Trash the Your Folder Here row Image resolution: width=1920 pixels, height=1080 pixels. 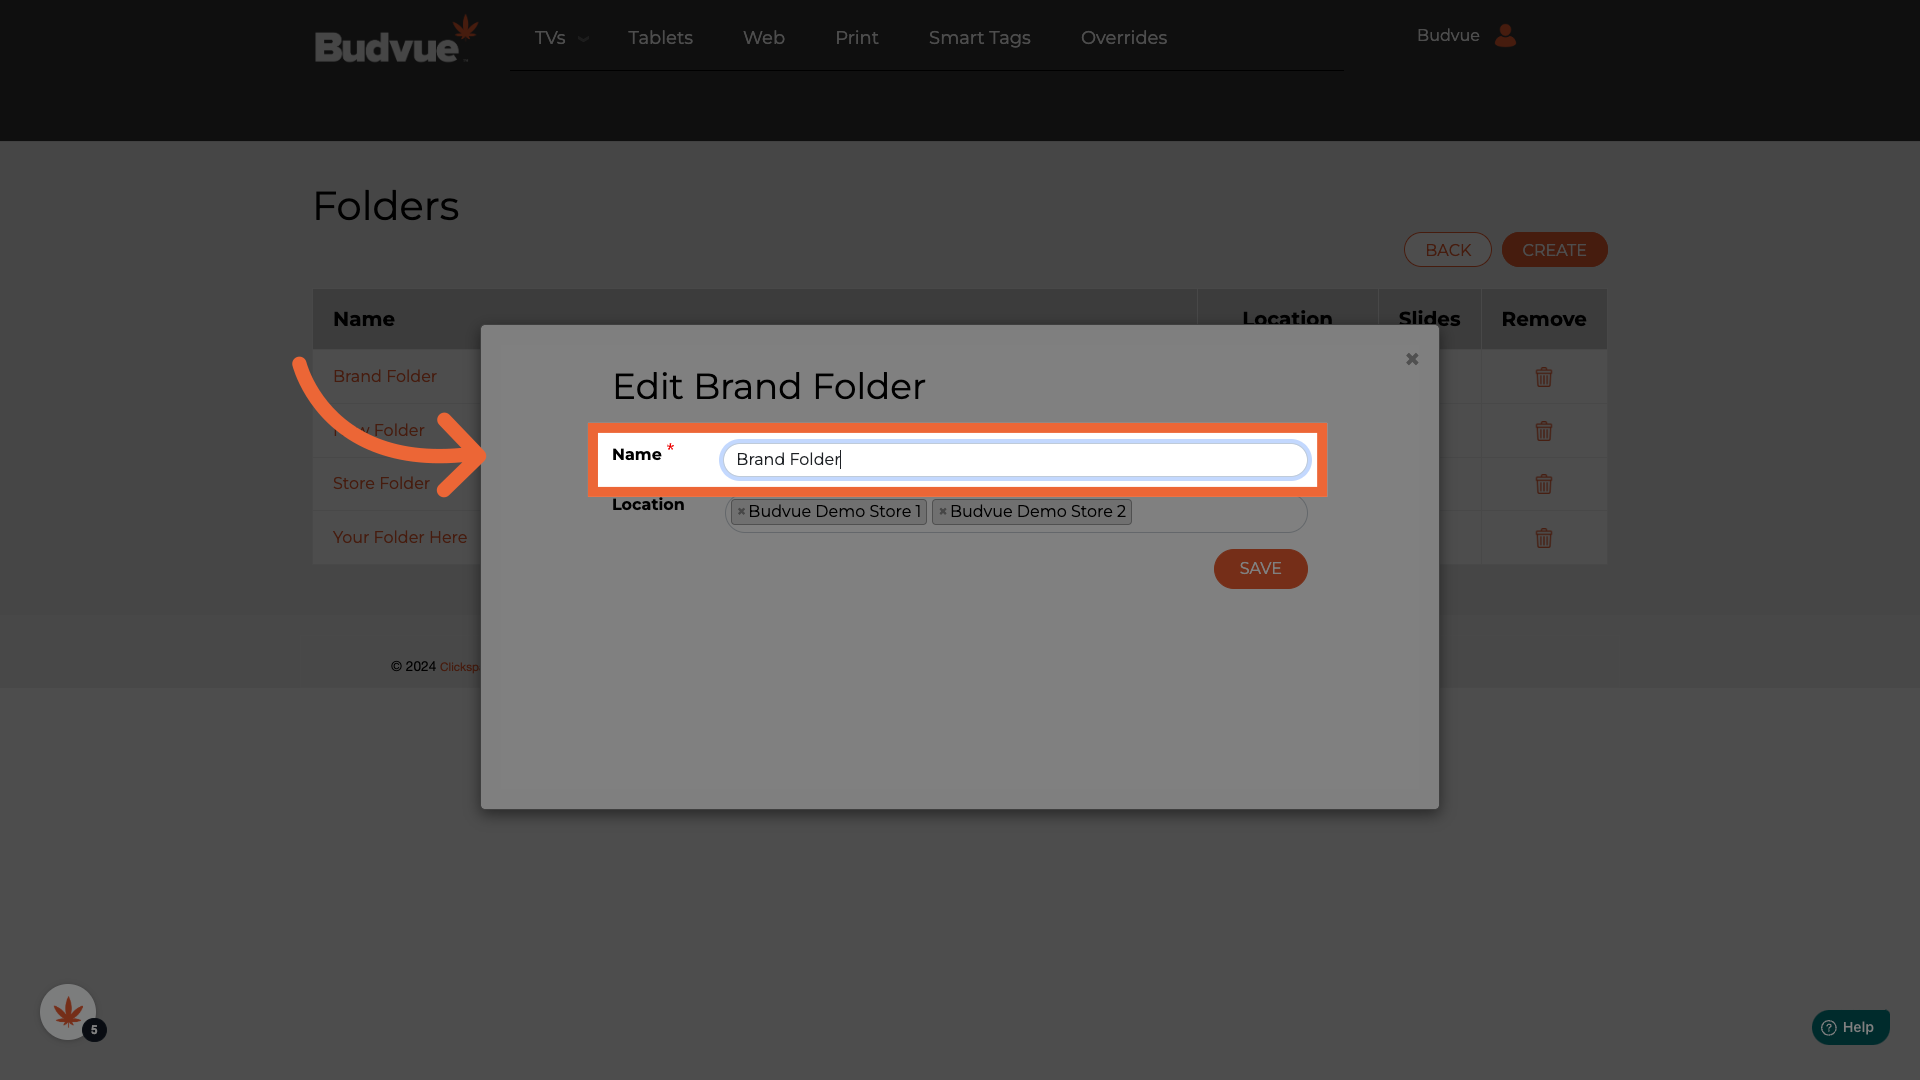[x=1543, y=538]
